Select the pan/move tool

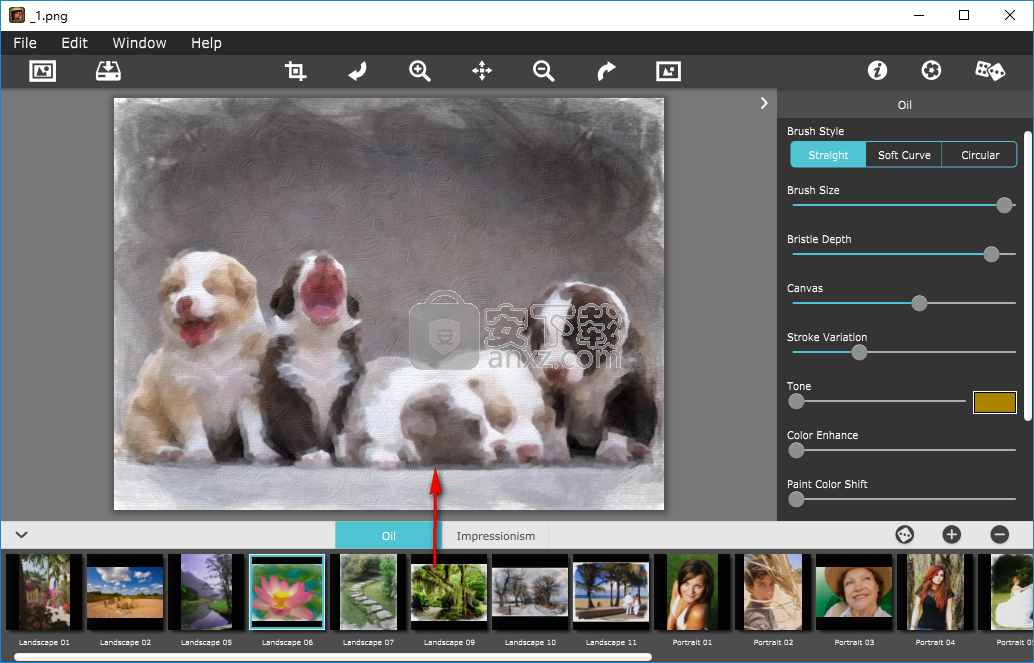(482, 71)
